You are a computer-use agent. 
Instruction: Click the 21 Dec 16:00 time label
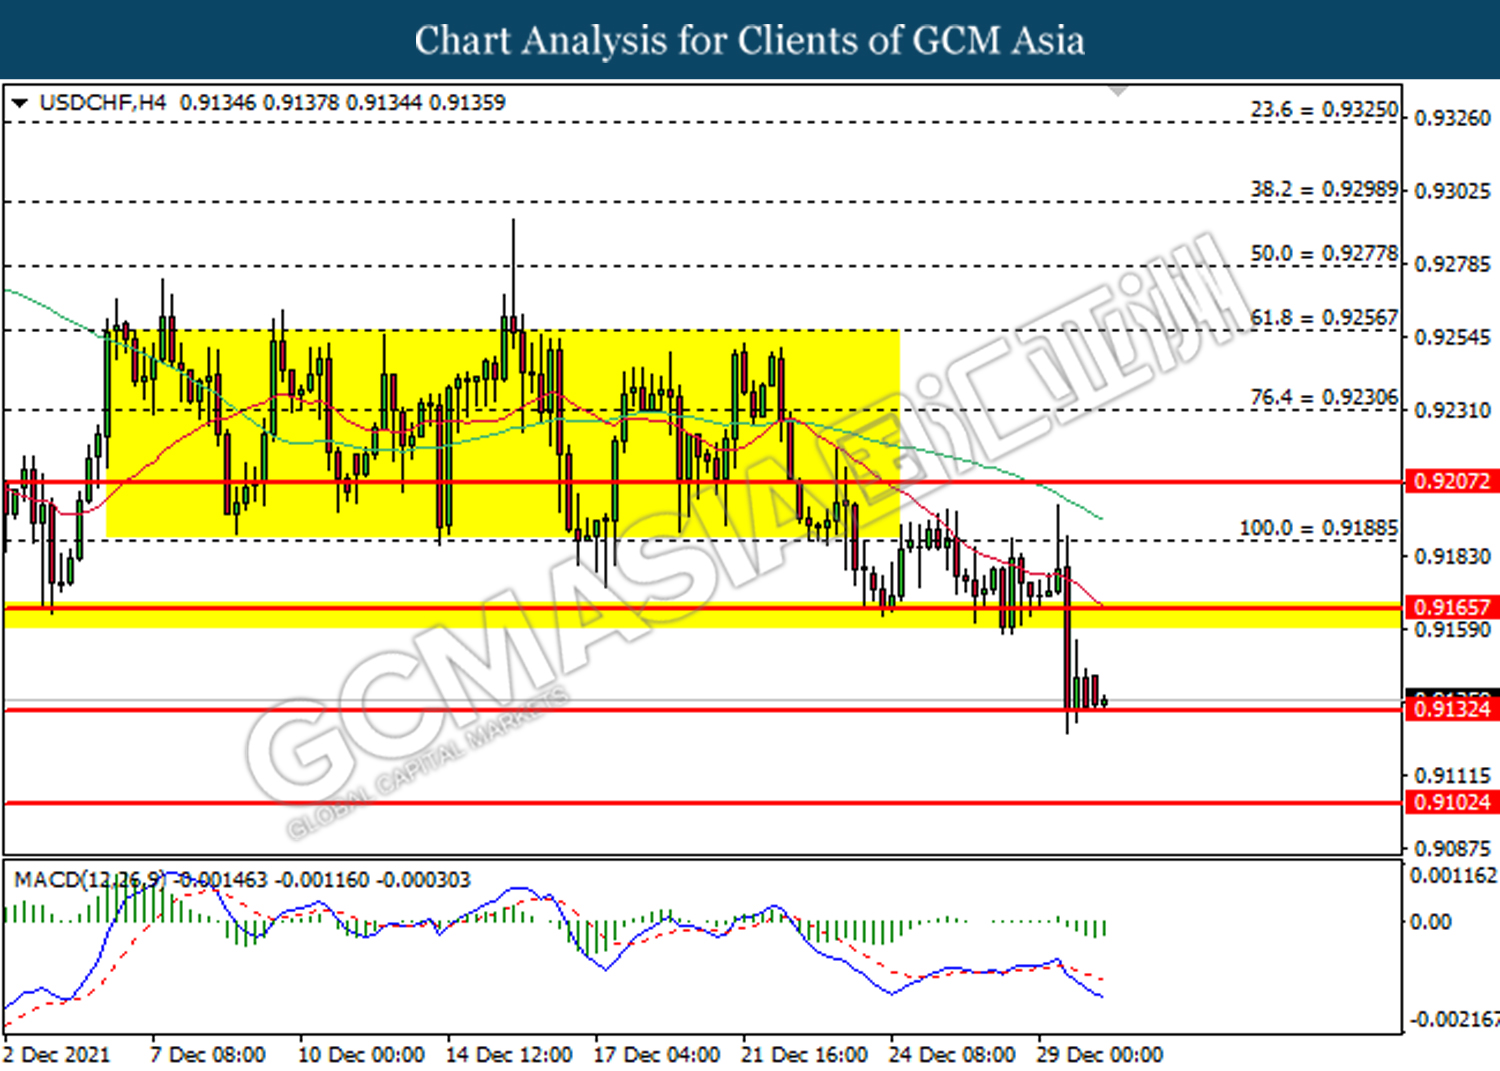pyautogui.click(x=804, y=1055)
